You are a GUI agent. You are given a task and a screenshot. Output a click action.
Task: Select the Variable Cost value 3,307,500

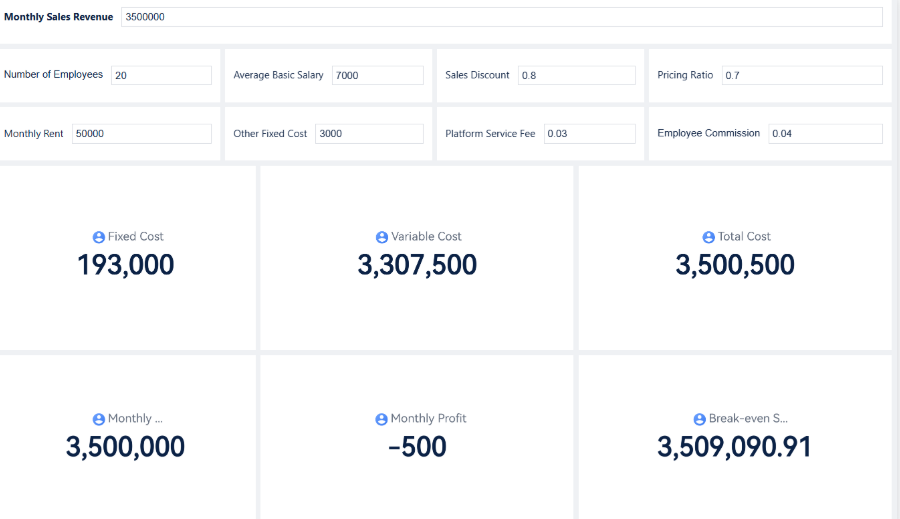point(417,265)
